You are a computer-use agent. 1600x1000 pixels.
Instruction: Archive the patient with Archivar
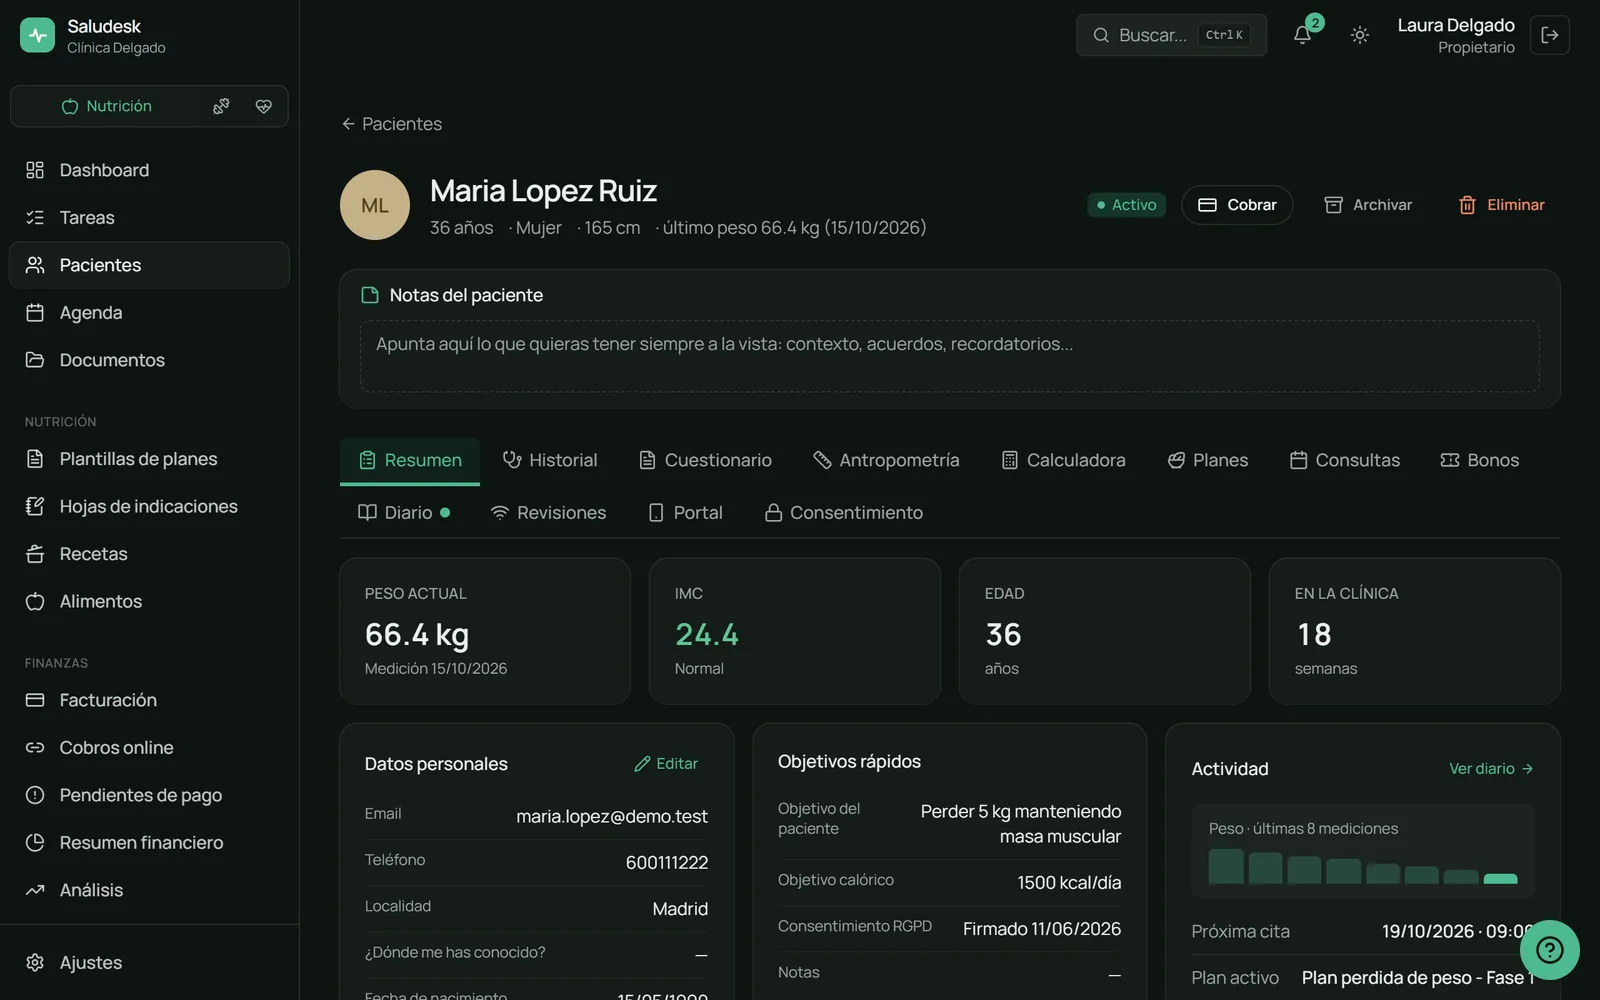click(x=1368, y=205)
